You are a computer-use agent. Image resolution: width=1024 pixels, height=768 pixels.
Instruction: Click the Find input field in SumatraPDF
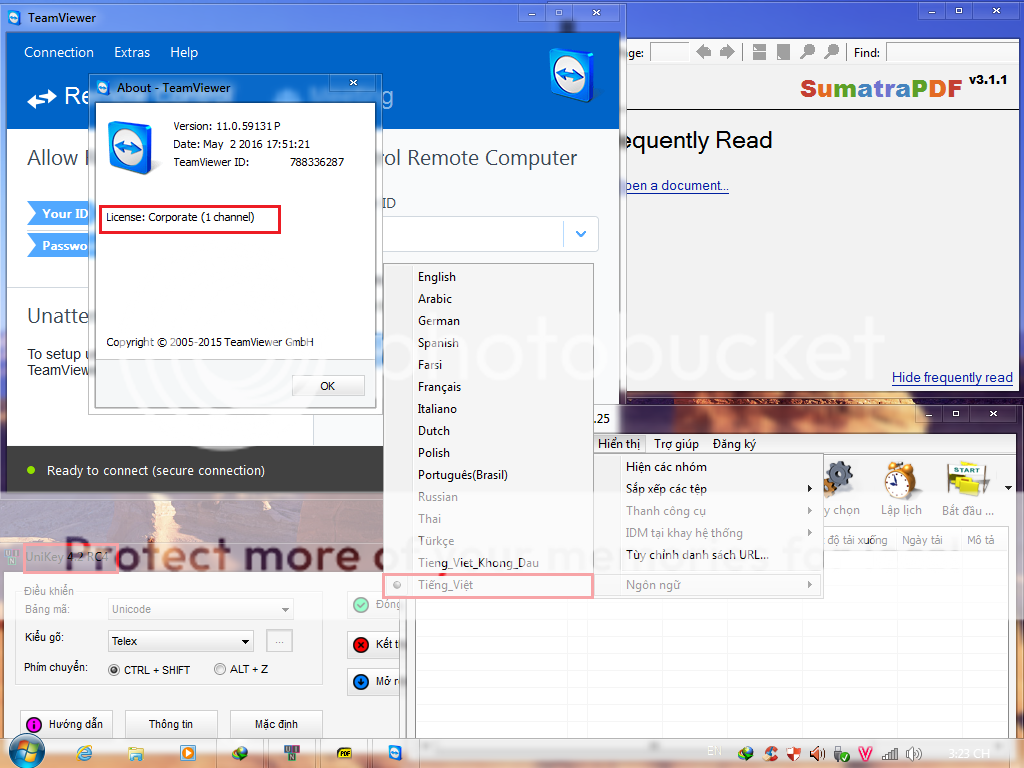tap(950, 52)
